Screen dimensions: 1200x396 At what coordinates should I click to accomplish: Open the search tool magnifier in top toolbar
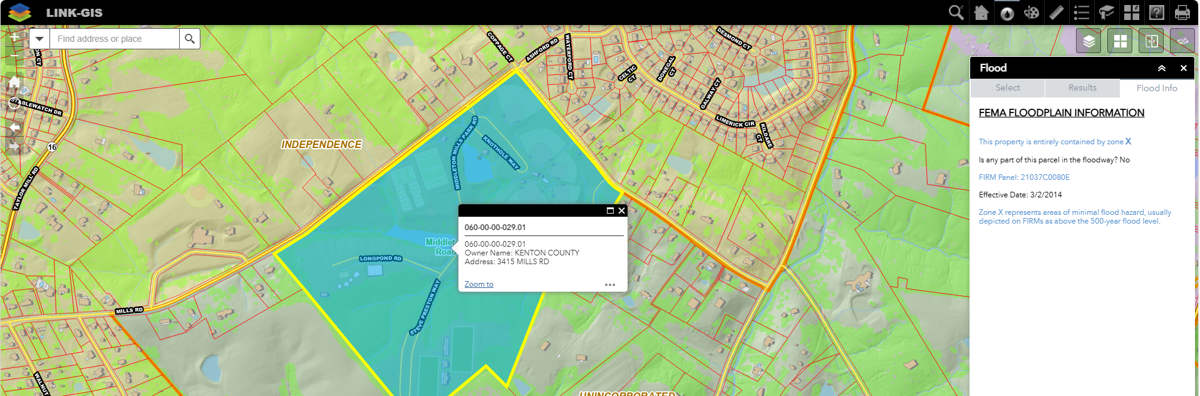click(x=956, y=12)
